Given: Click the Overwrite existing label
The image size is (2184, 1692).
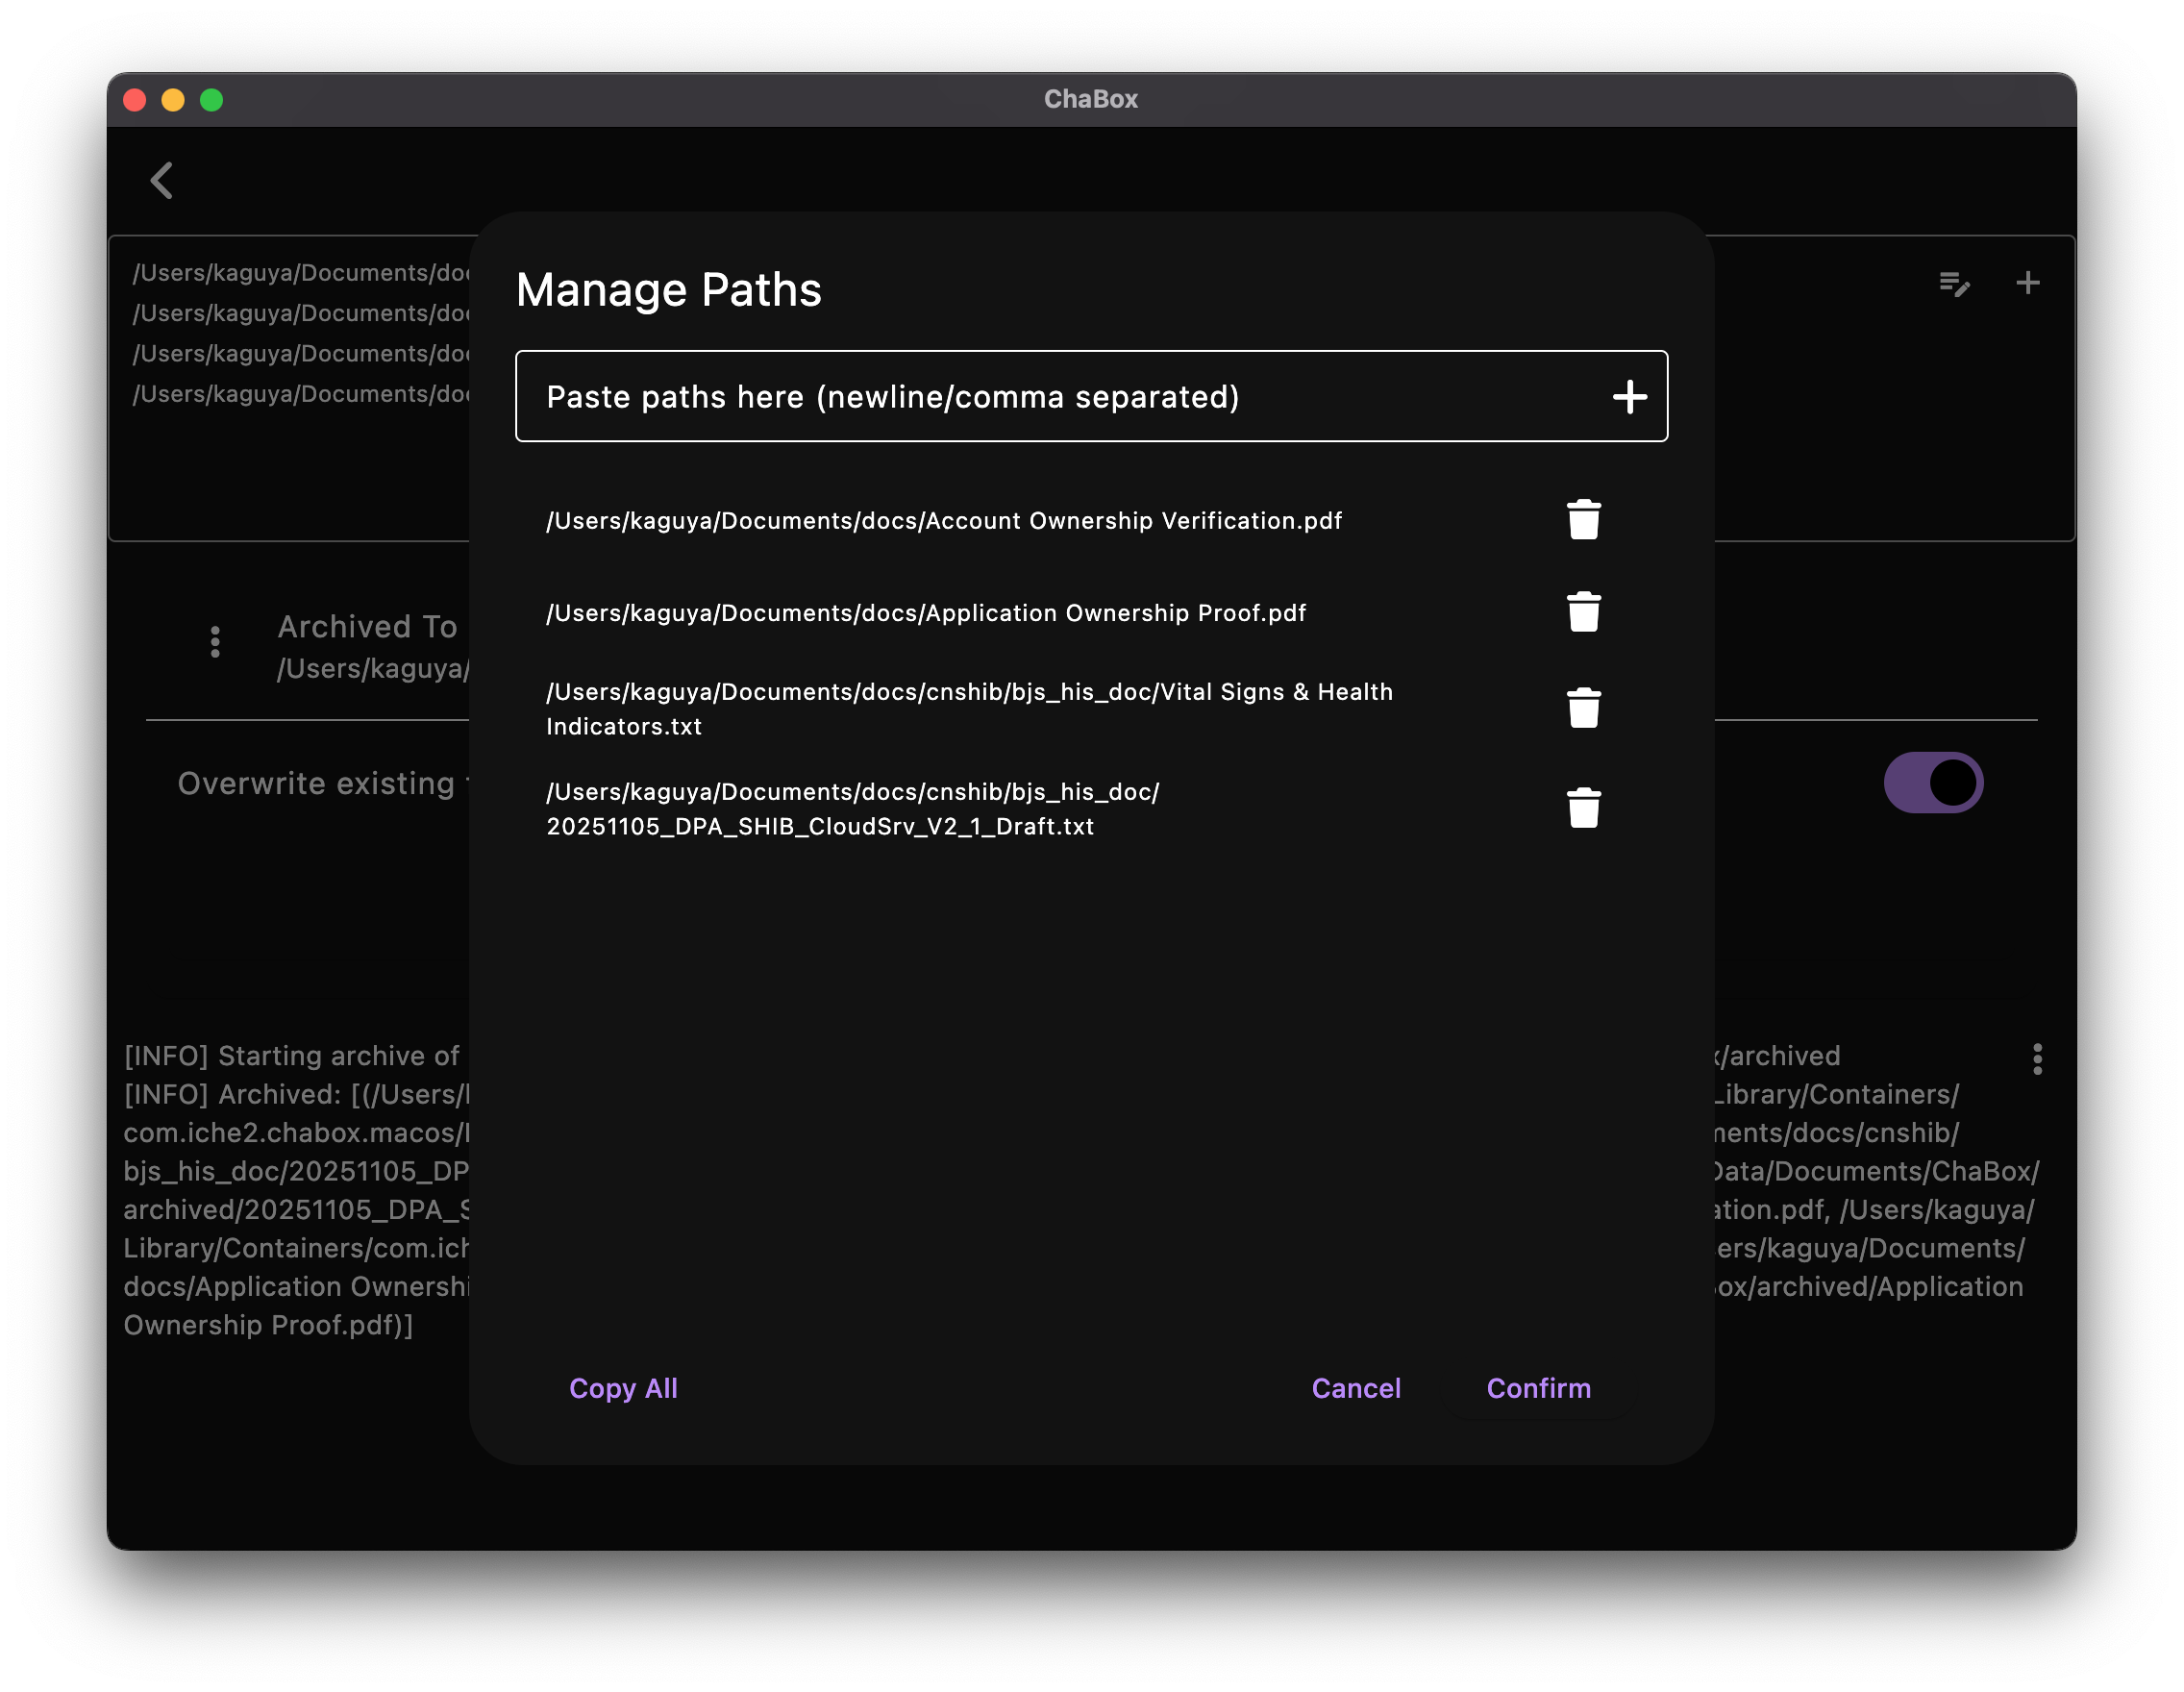Looking at the screenshot, I should 322,783.
